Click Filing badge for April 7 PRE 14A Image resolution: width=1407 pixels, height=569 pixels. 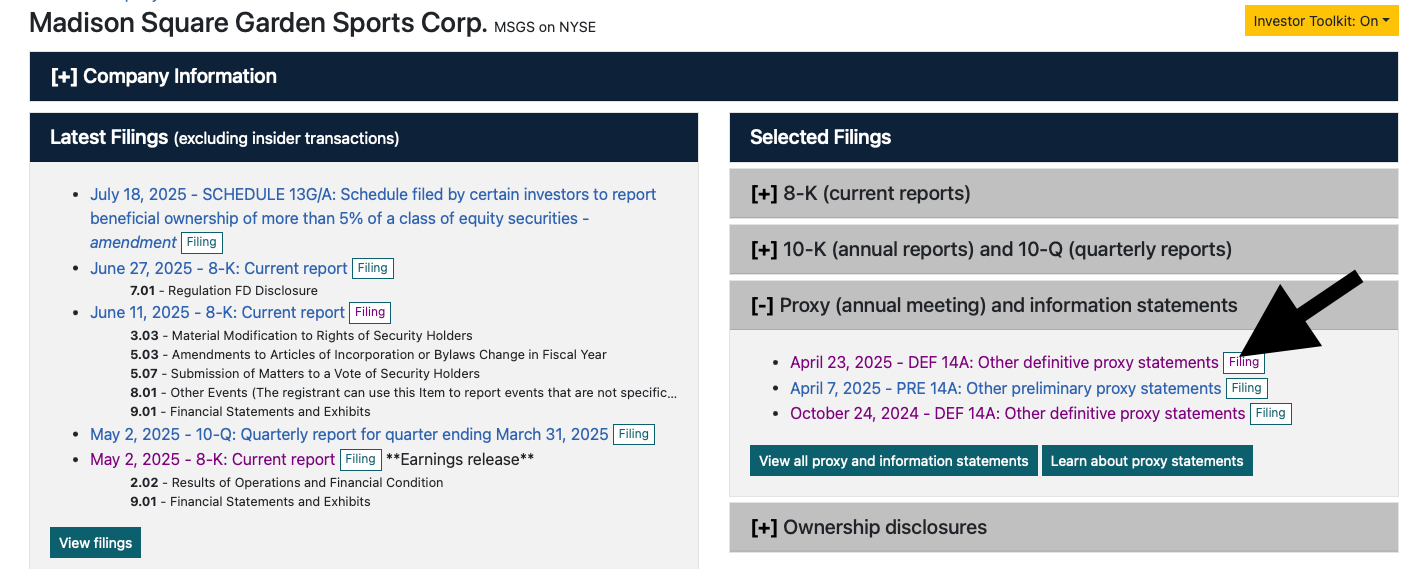[x=1247, y=388]
